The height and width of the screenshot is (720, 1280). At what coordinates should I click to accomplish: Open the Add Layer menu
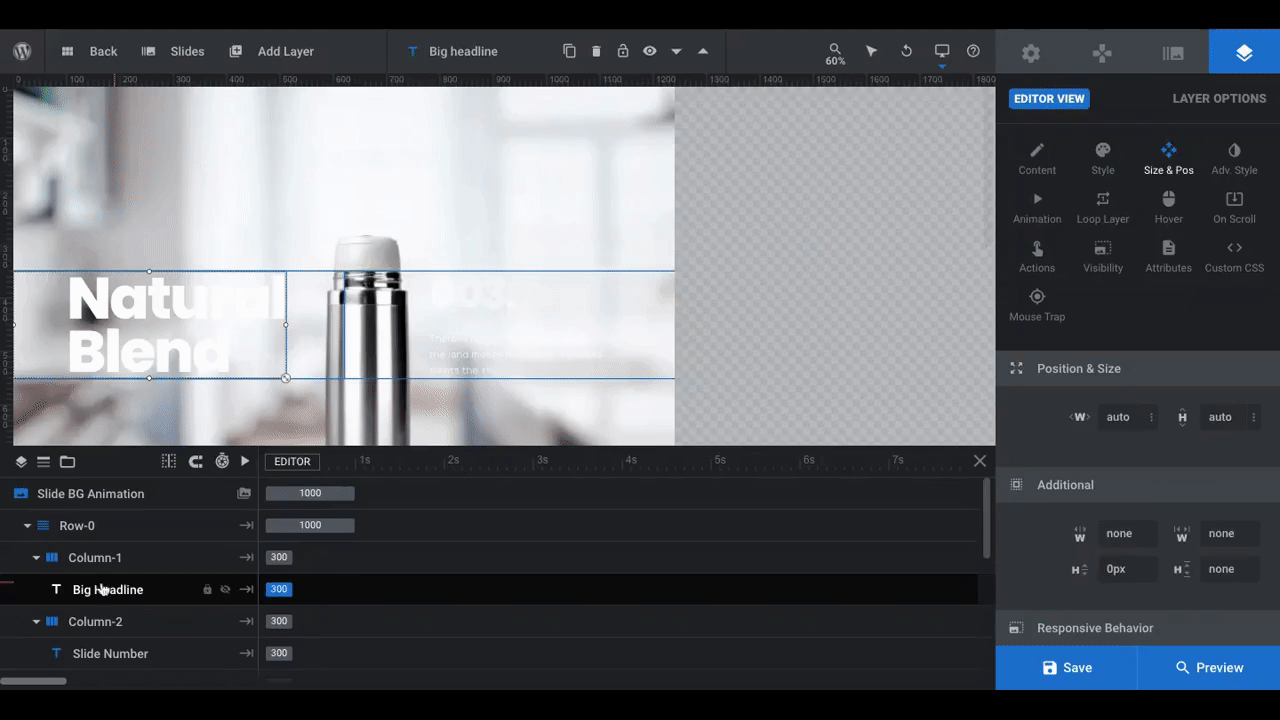pos(271,51)
